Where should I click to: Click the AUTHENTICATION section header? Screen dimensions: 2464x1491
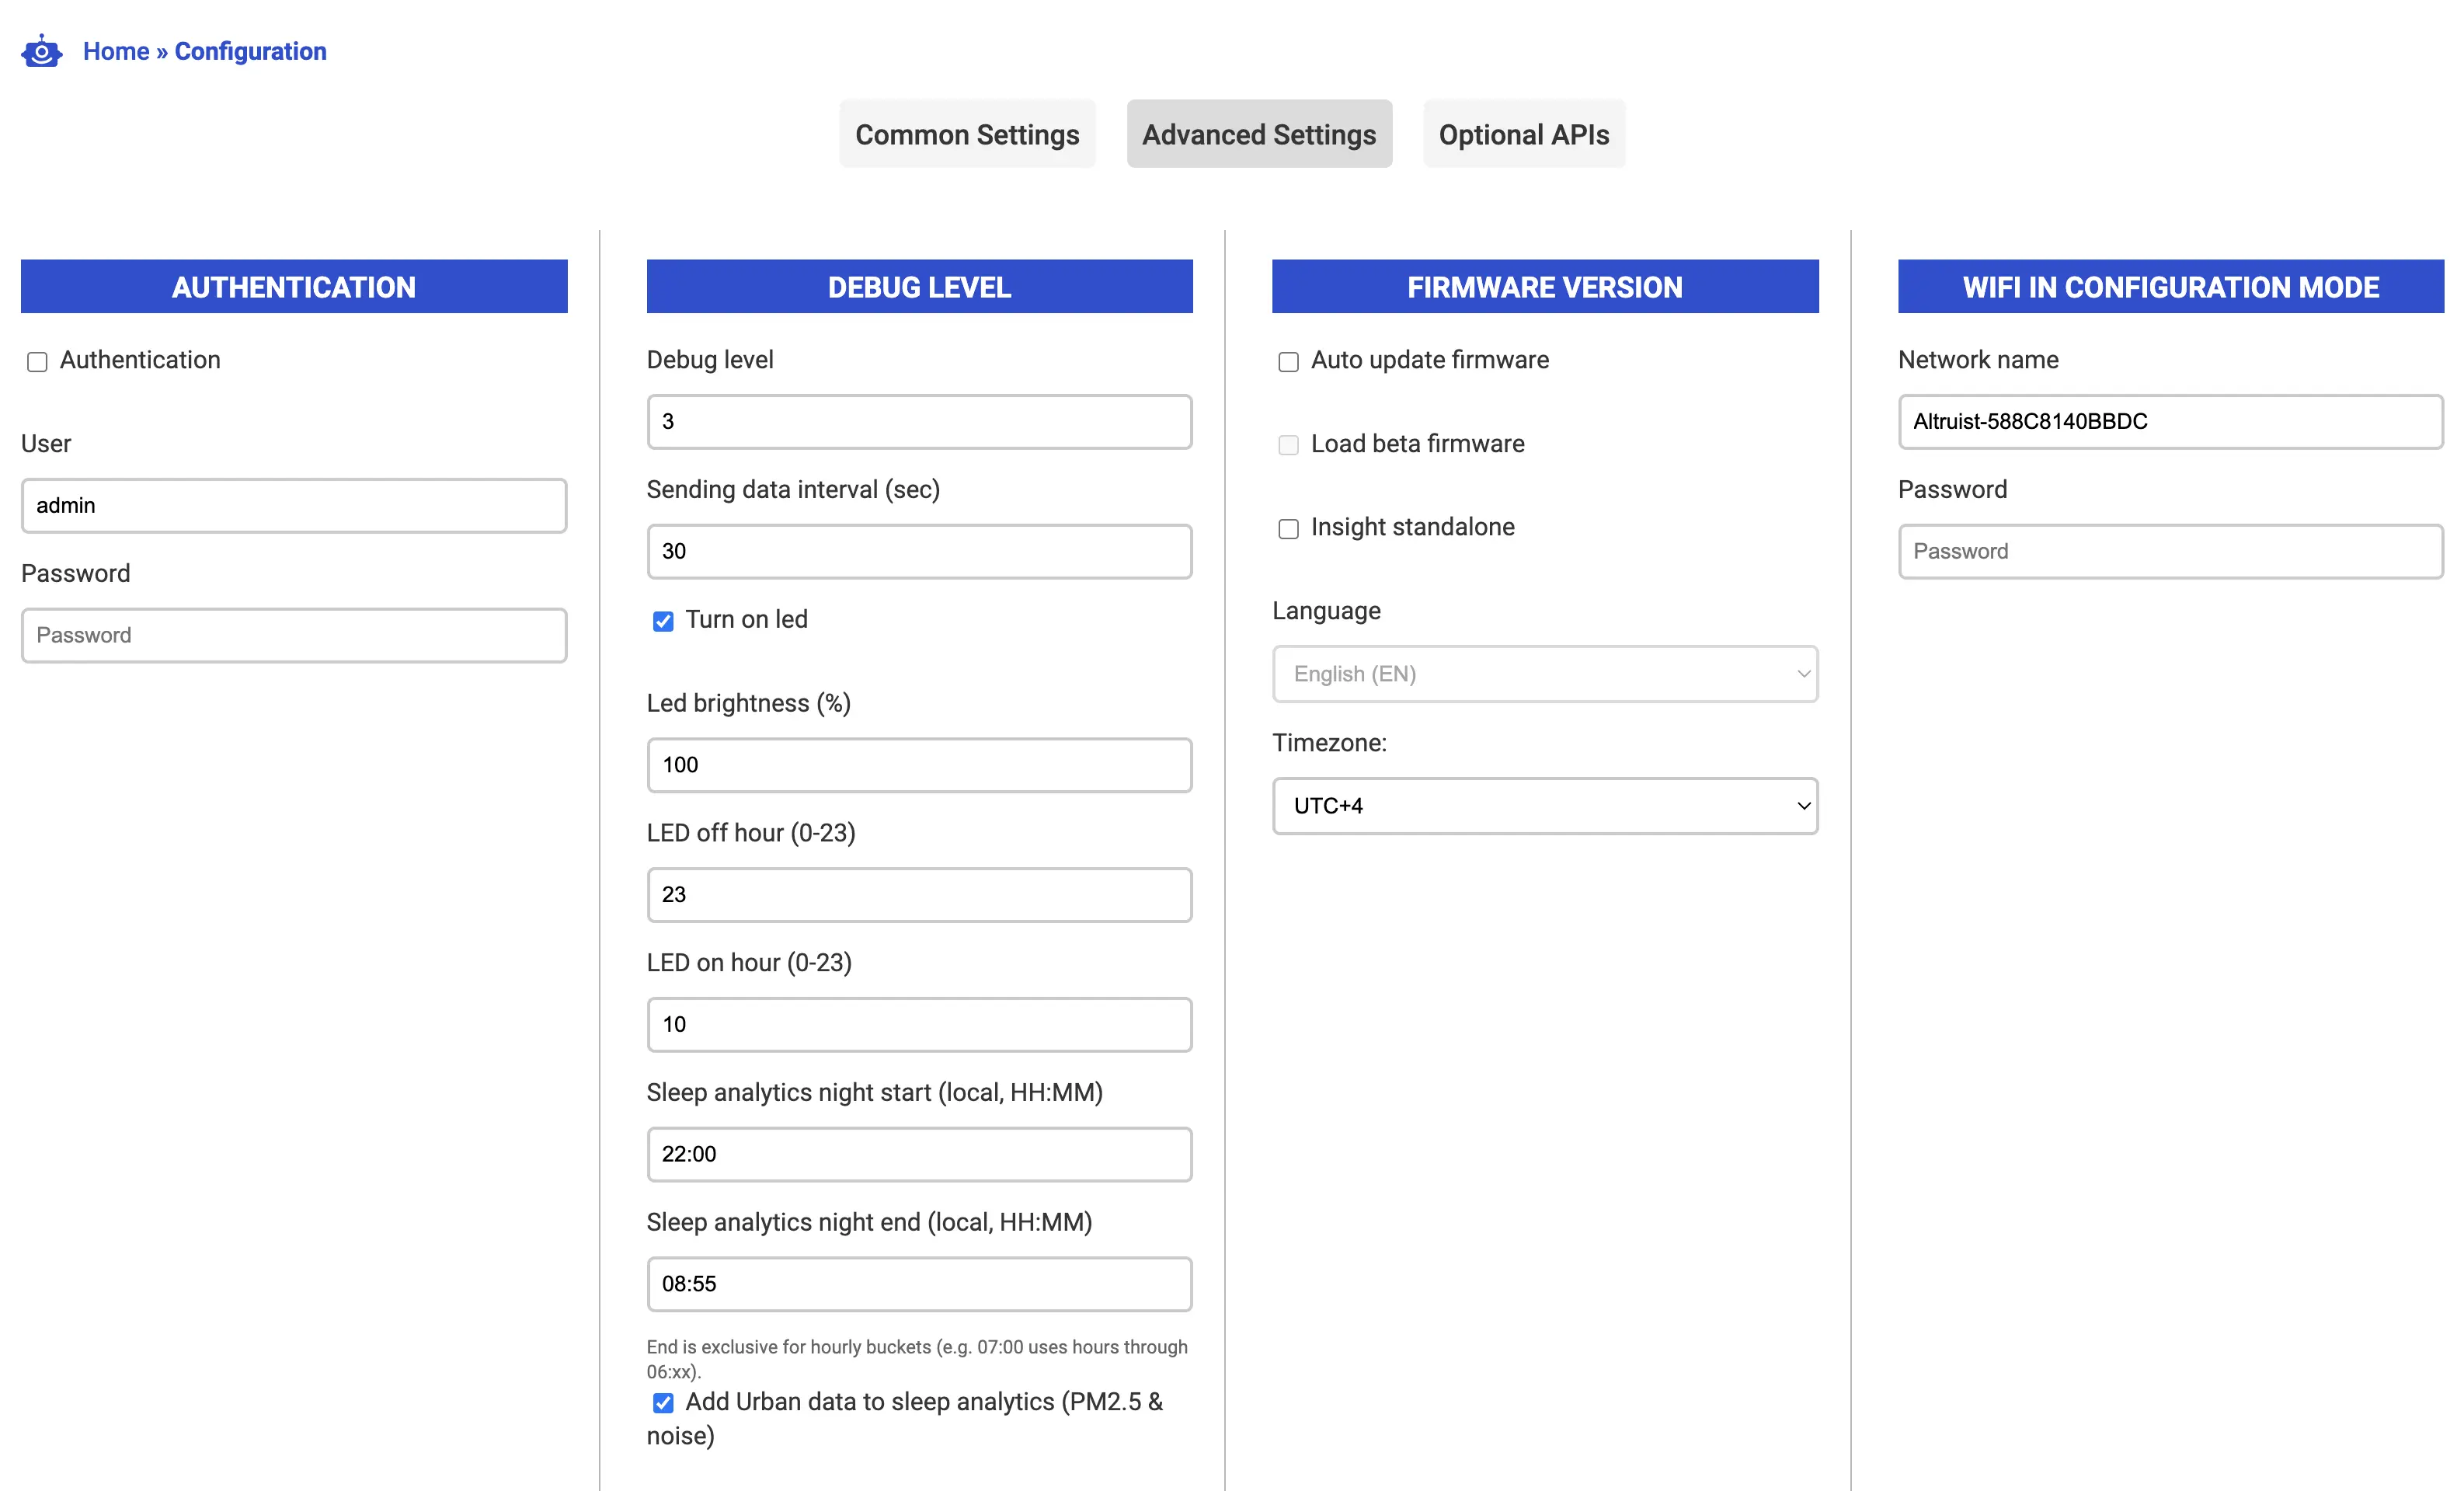click(294, 287)
